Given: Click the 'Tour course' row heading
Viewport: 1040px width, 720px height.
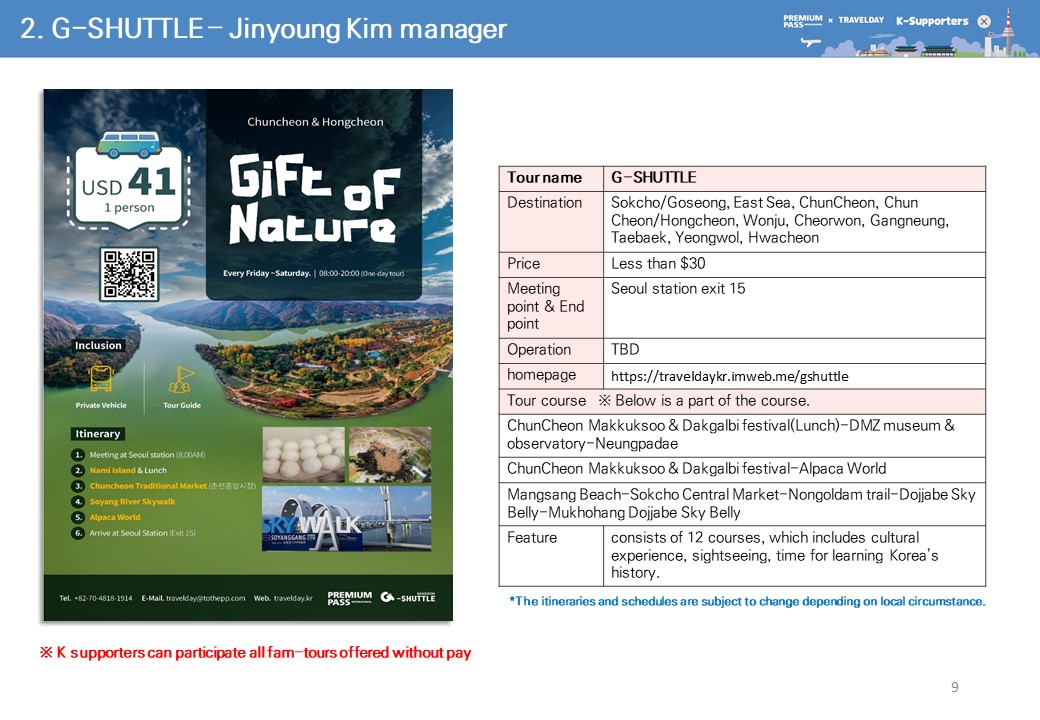Looking at the screenshot, I should point(742,401).
